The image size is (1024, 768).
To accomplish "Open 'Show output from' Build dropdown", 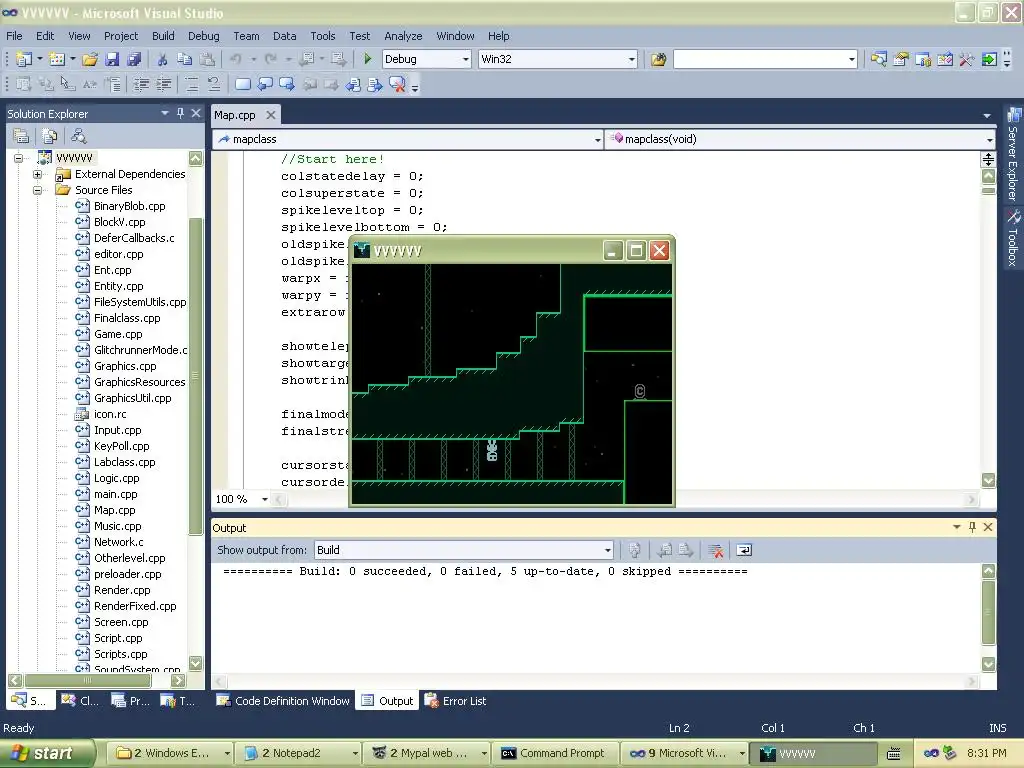I will (x=607, y=551).
